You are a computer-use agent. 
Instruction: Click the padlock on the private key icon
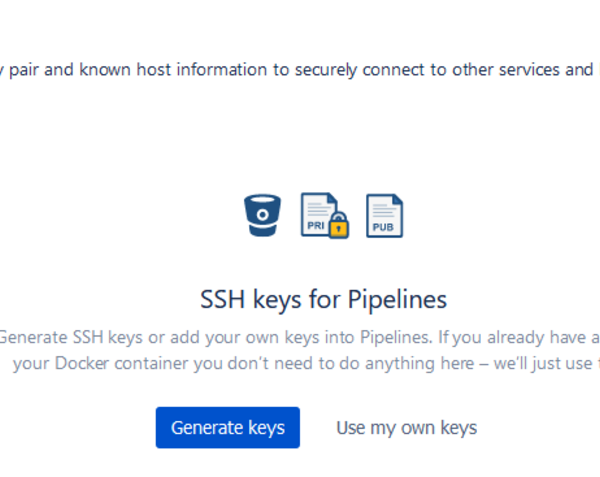click(x=339, y=226)
